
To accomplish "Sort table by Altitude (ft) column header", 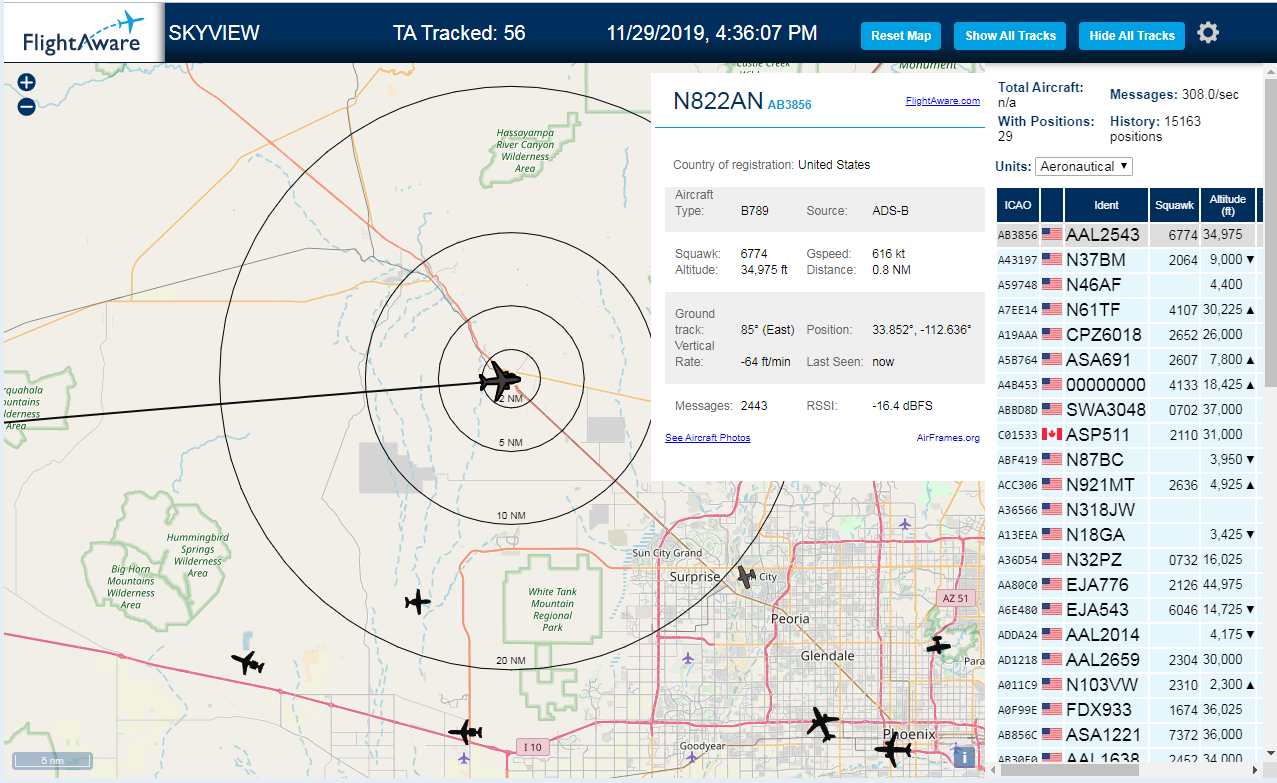I will tap(1228, 205).
